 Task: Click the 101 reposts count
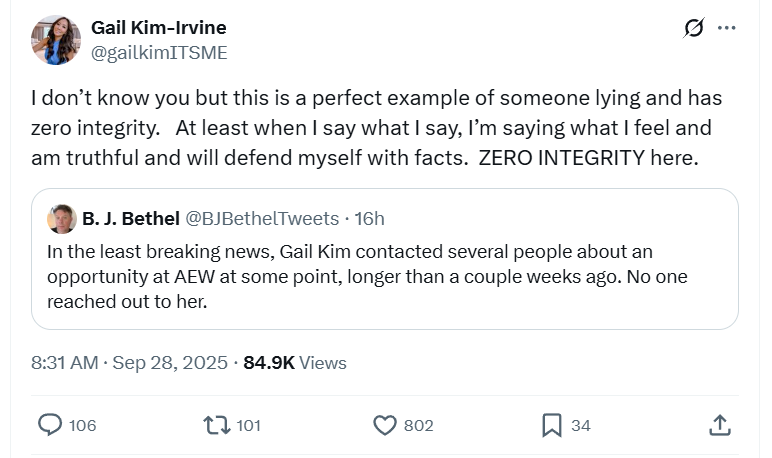[x=248, y=425]
